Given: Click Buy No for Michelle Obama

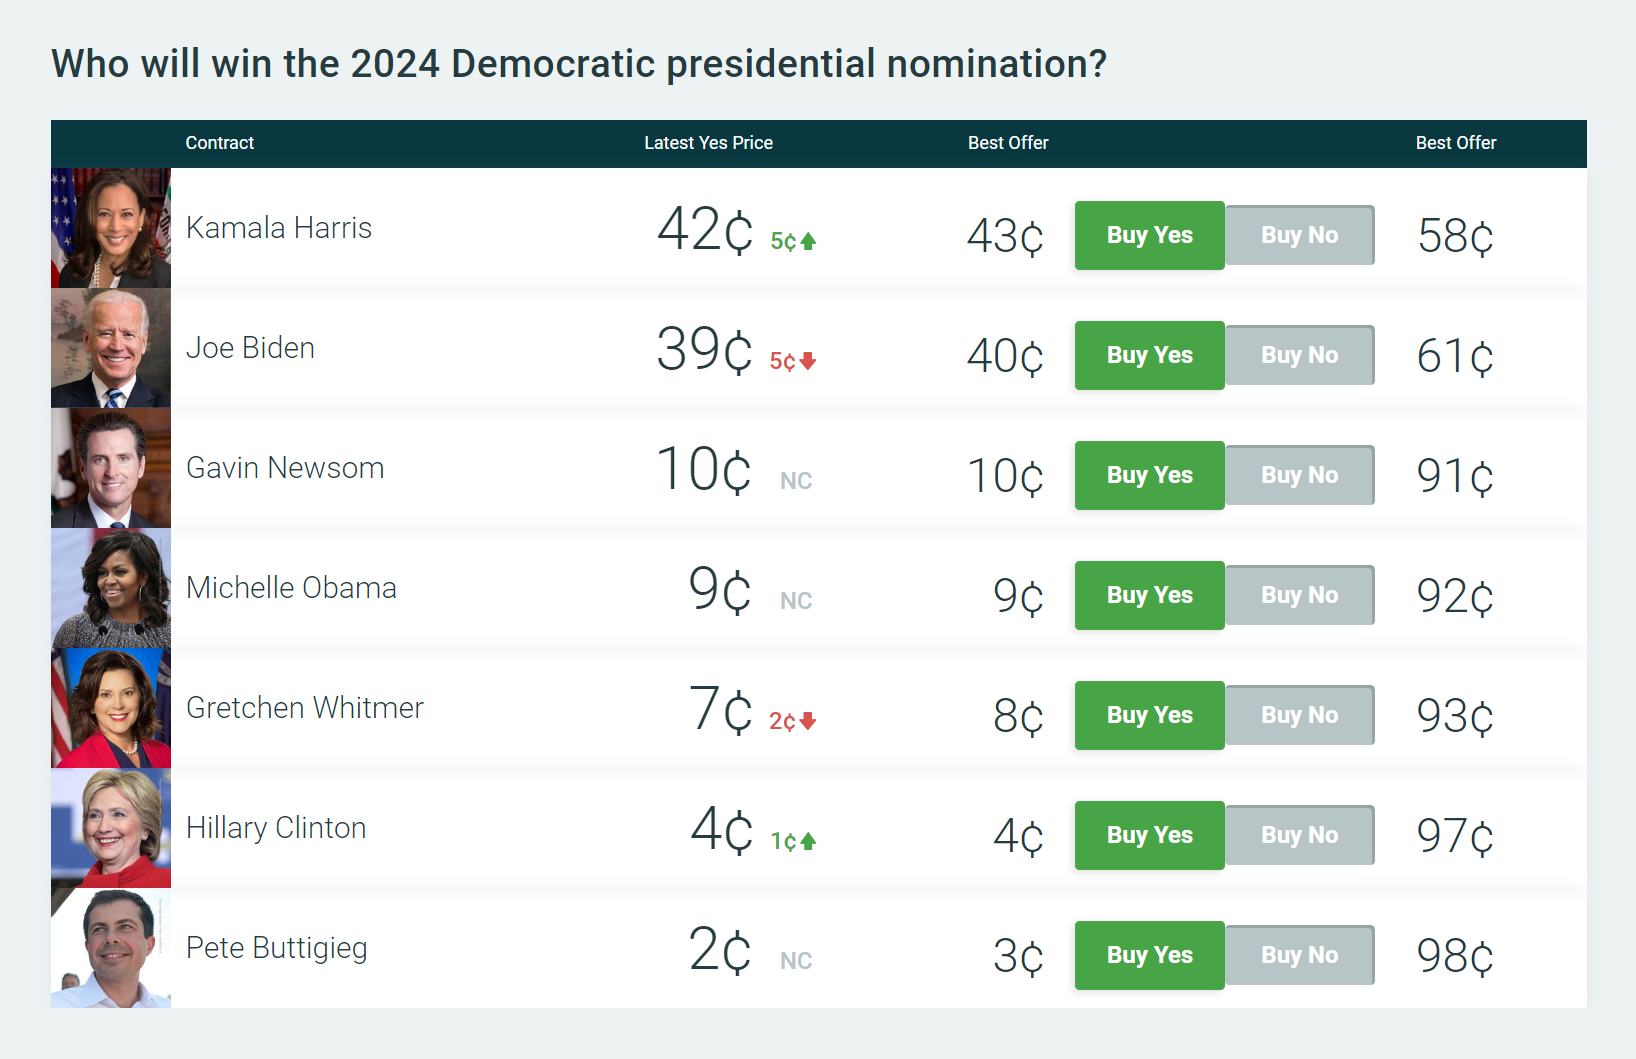Looking at the screenshot, I should tap(1299, 595).
